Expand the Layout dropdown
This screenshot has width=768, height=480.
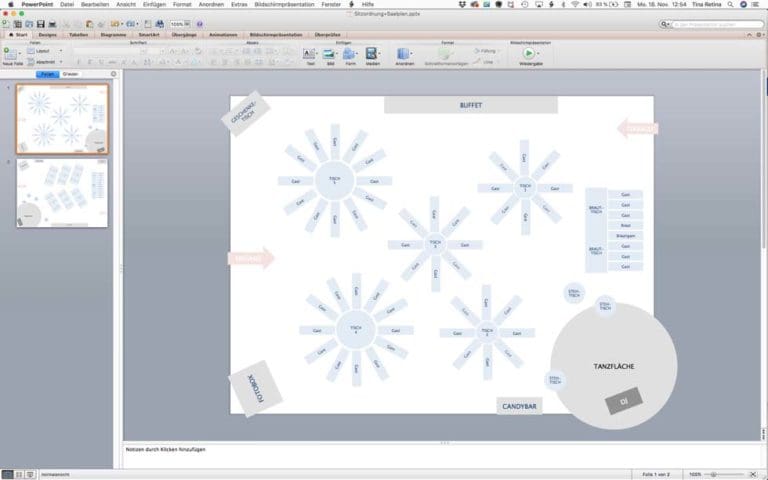[46, 50]
